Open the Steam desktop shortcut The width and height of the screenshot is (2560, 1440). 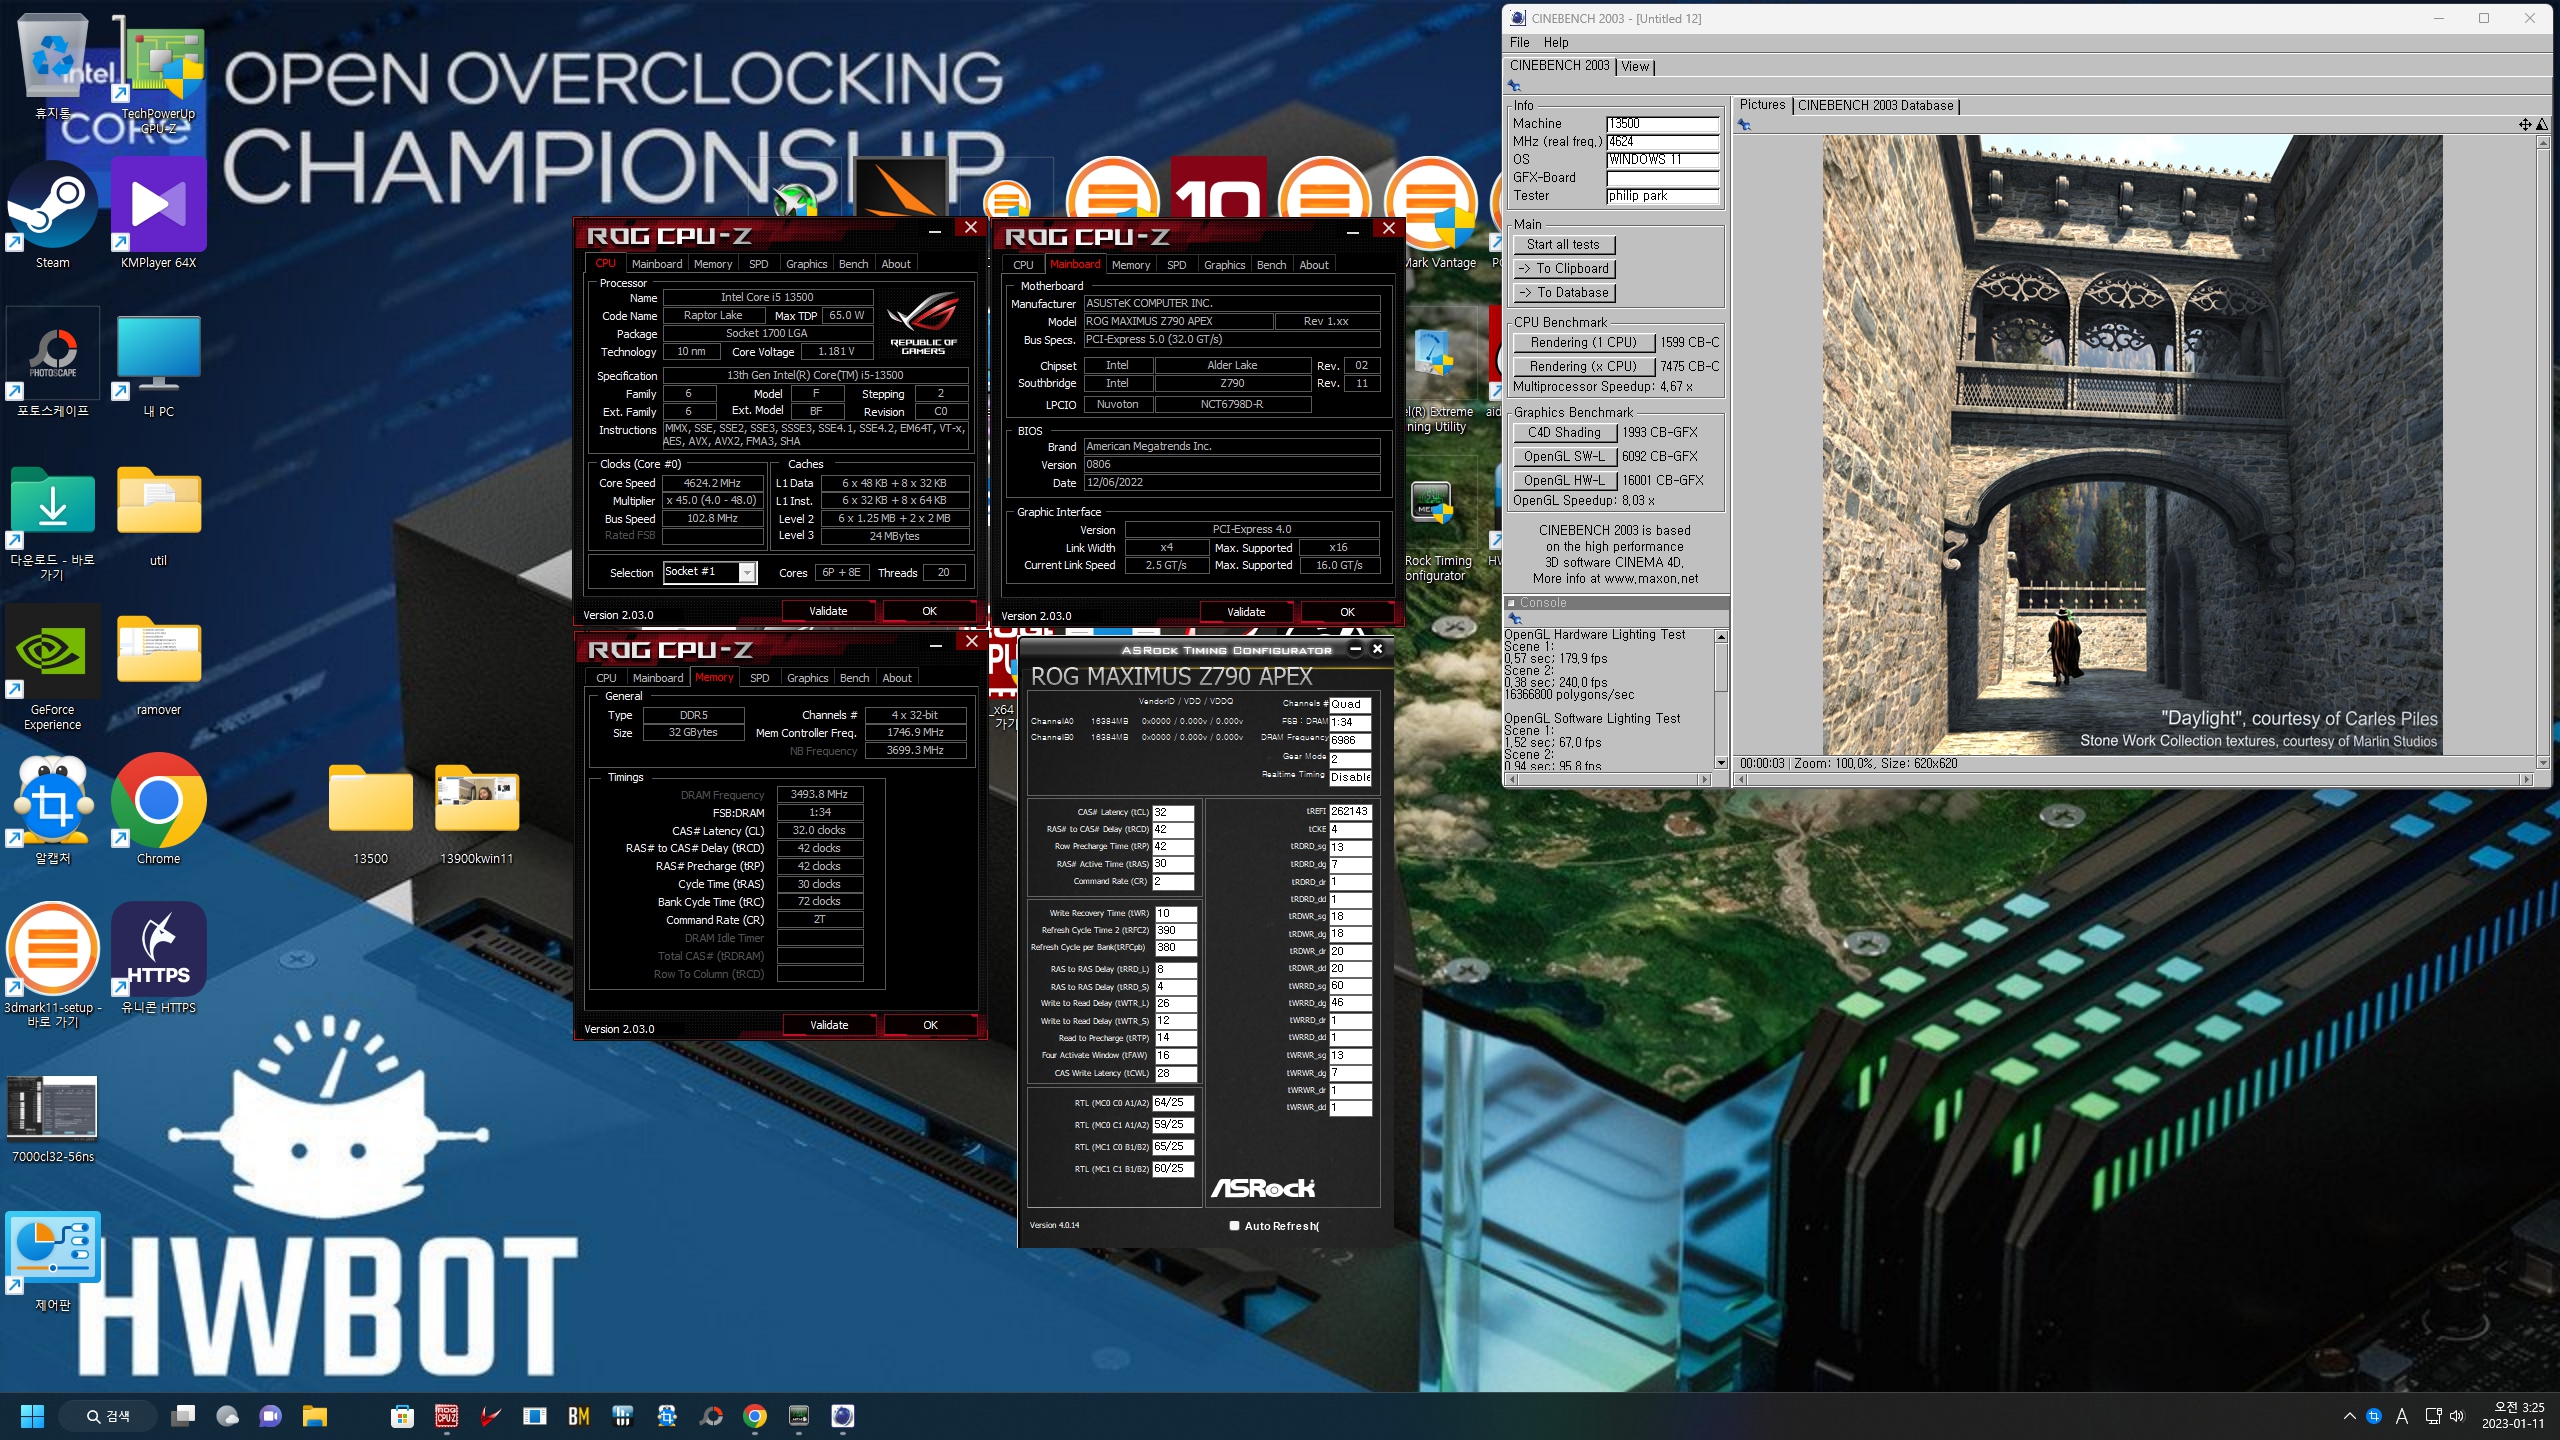[53, 215]
